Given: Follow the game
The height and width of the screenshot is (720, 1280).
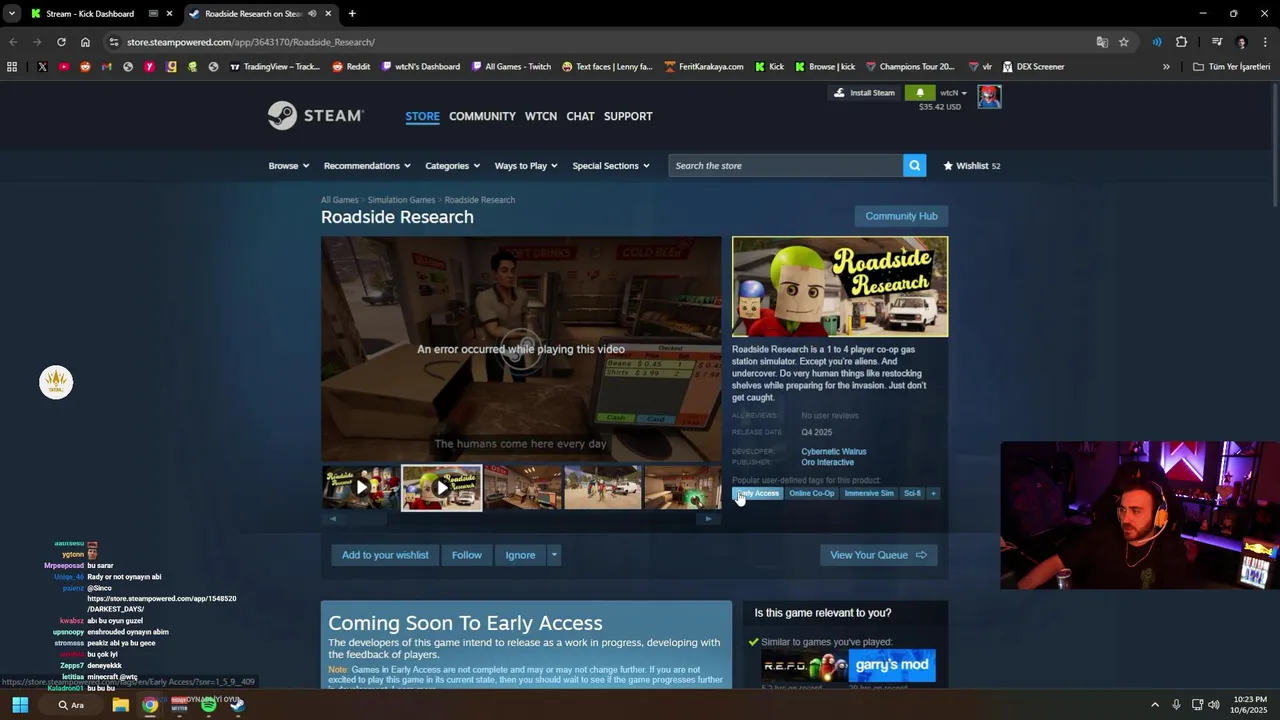Looking at the screenshot, I should (466, 555).
